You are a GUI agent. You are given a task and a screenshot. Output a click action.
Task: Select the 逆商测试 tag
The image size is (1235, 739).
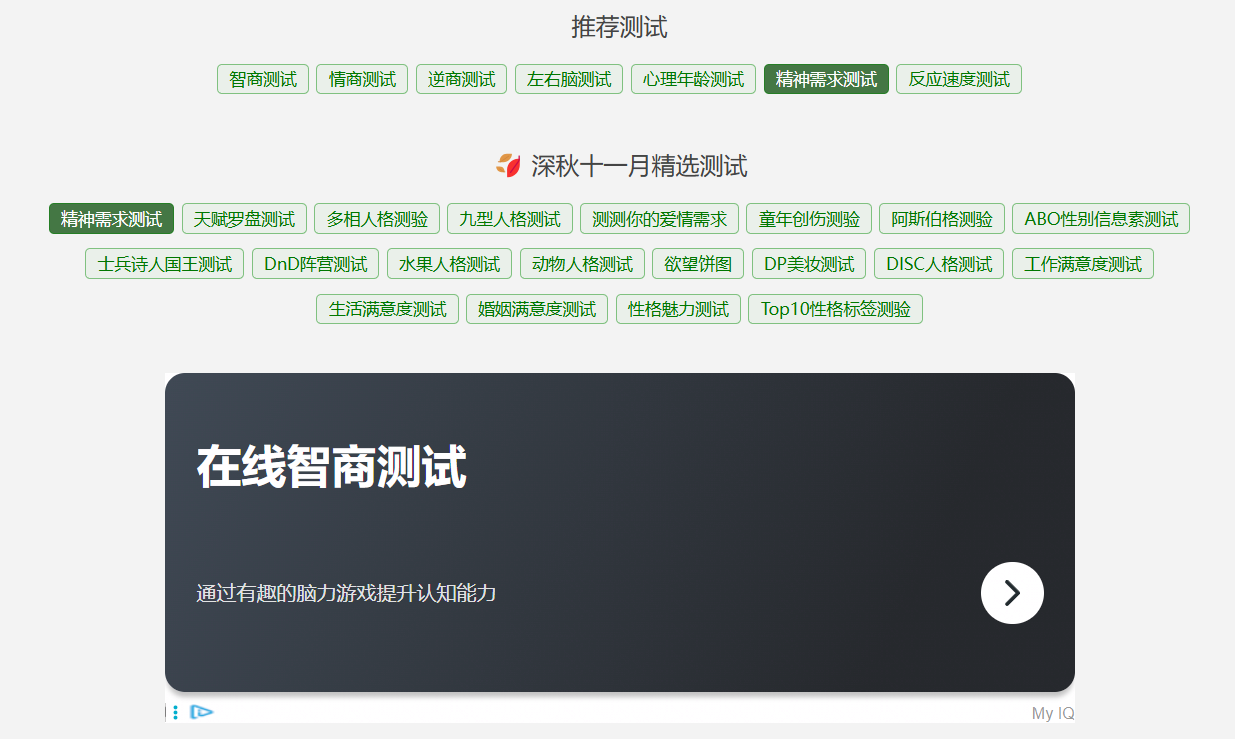[x=461, y=79]
